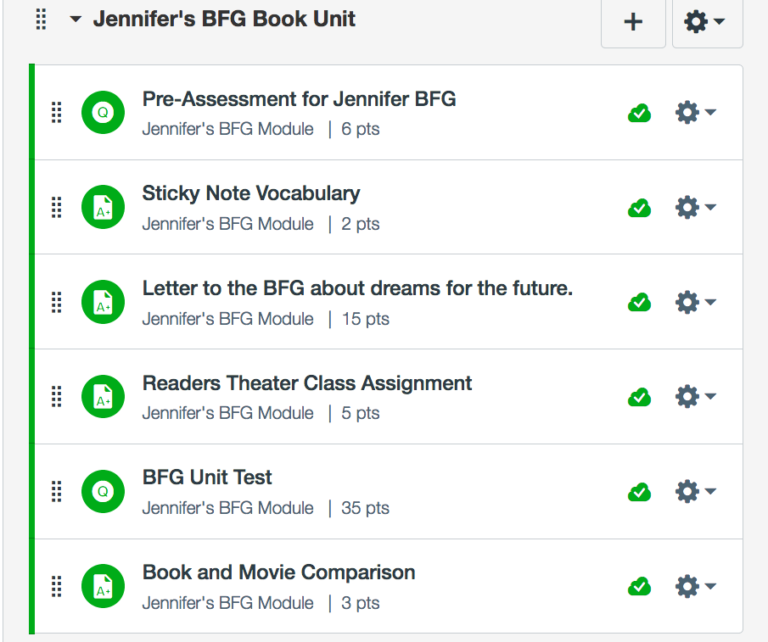This screenshot has height=642, width=768.
Task: Click the assignment icon beside Letter to the BFG
Action: tap(103, 302)
